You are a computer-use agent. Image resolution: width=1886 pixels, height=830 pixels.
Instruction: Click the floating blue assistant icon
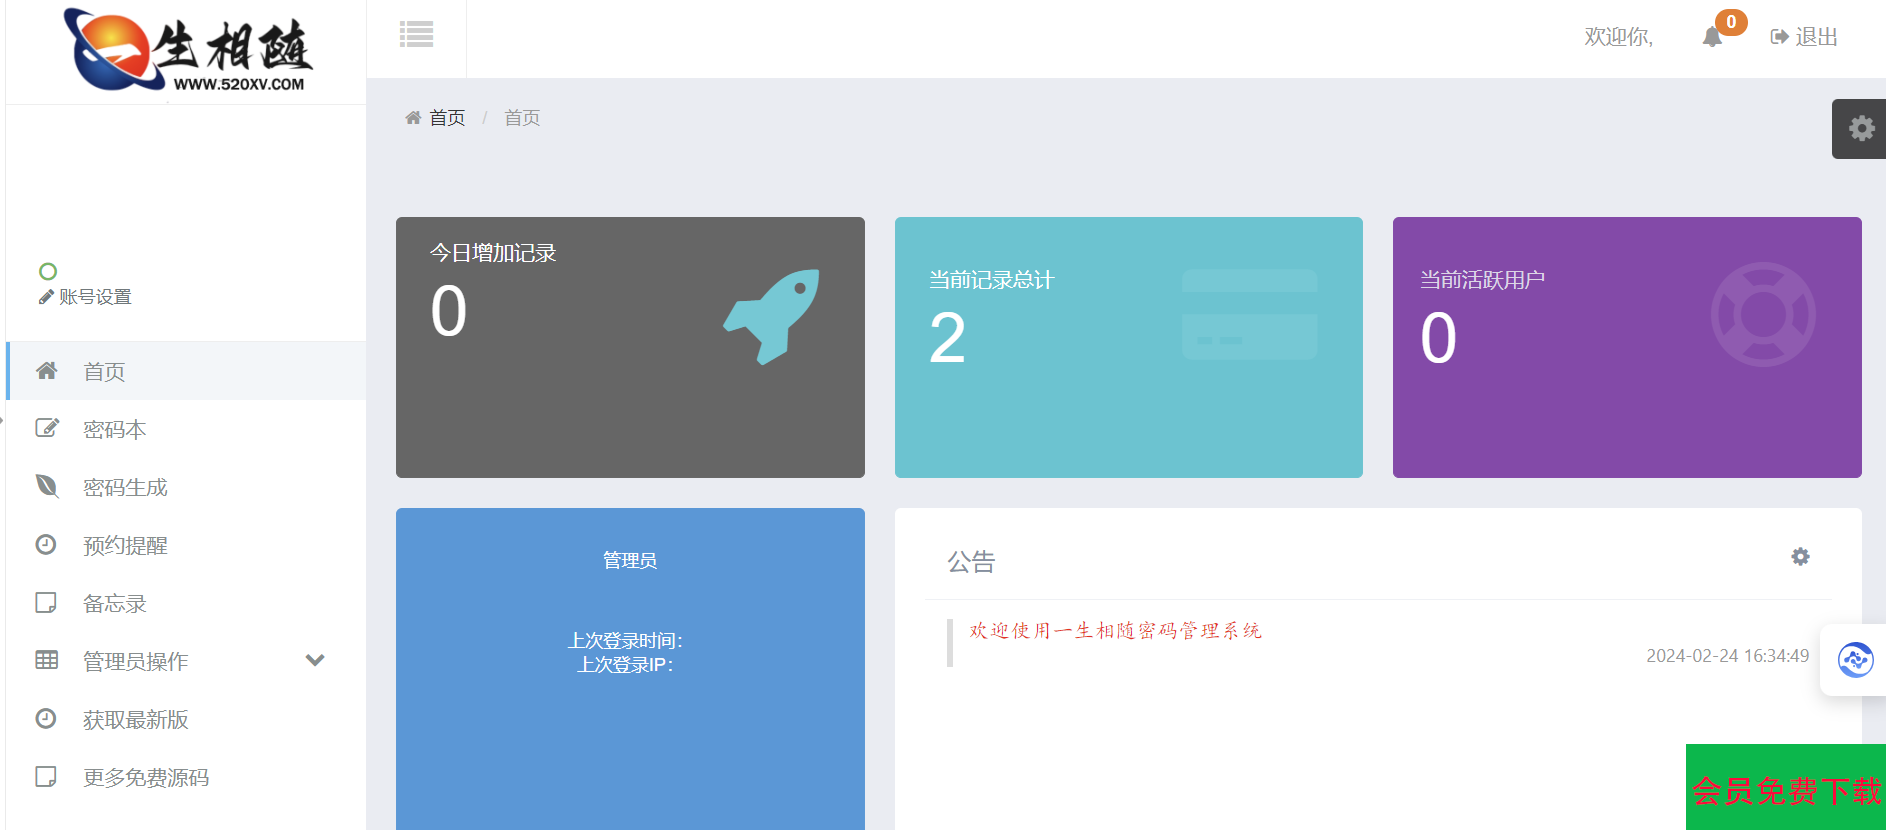1855,660
